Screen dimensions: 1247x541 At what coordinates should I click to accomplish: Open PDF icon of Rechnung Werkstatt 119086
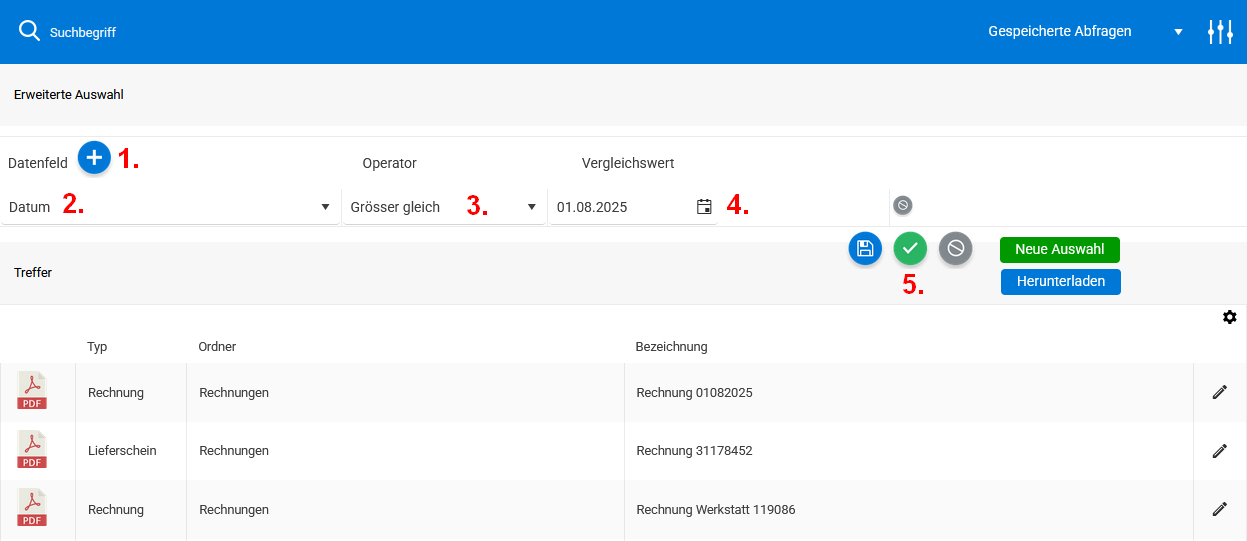(x=32, y=509)
